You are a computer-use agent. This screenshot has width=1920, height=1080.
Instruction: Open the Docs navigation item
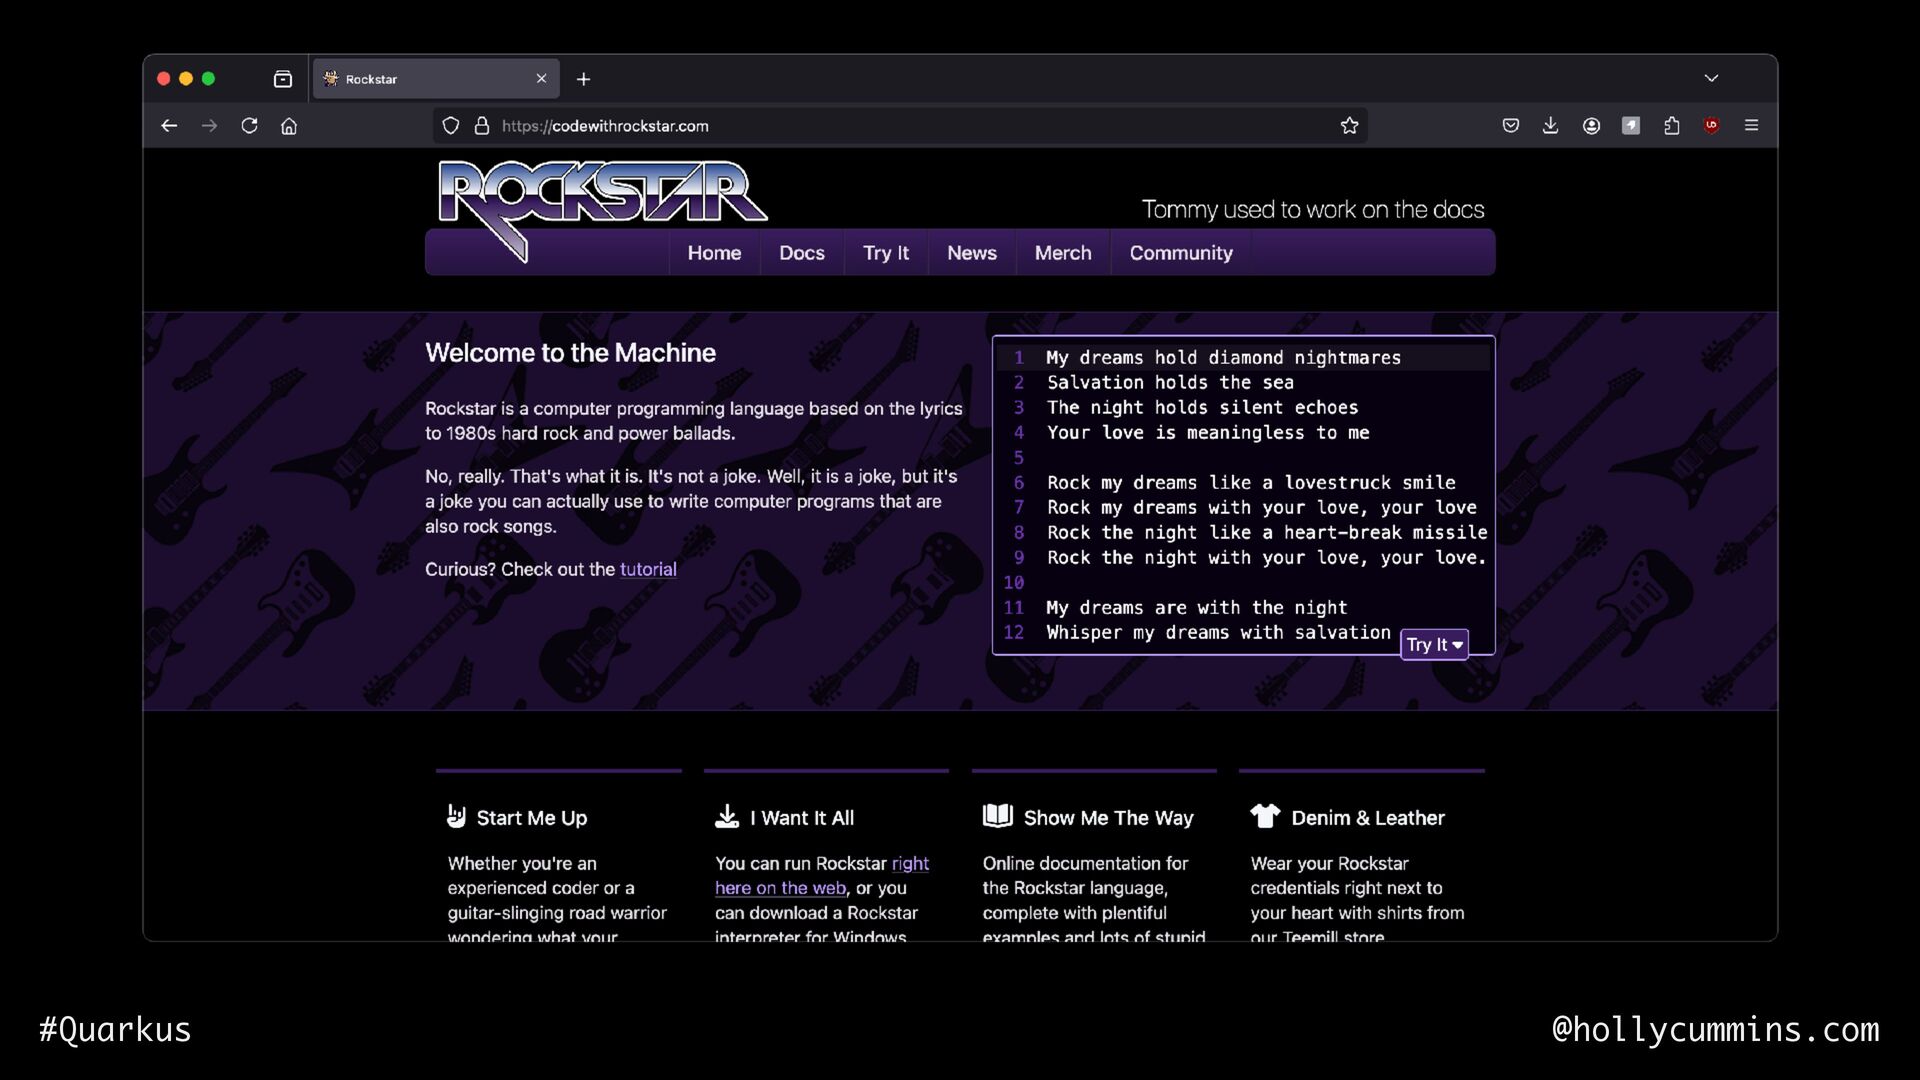pos(801,253)
